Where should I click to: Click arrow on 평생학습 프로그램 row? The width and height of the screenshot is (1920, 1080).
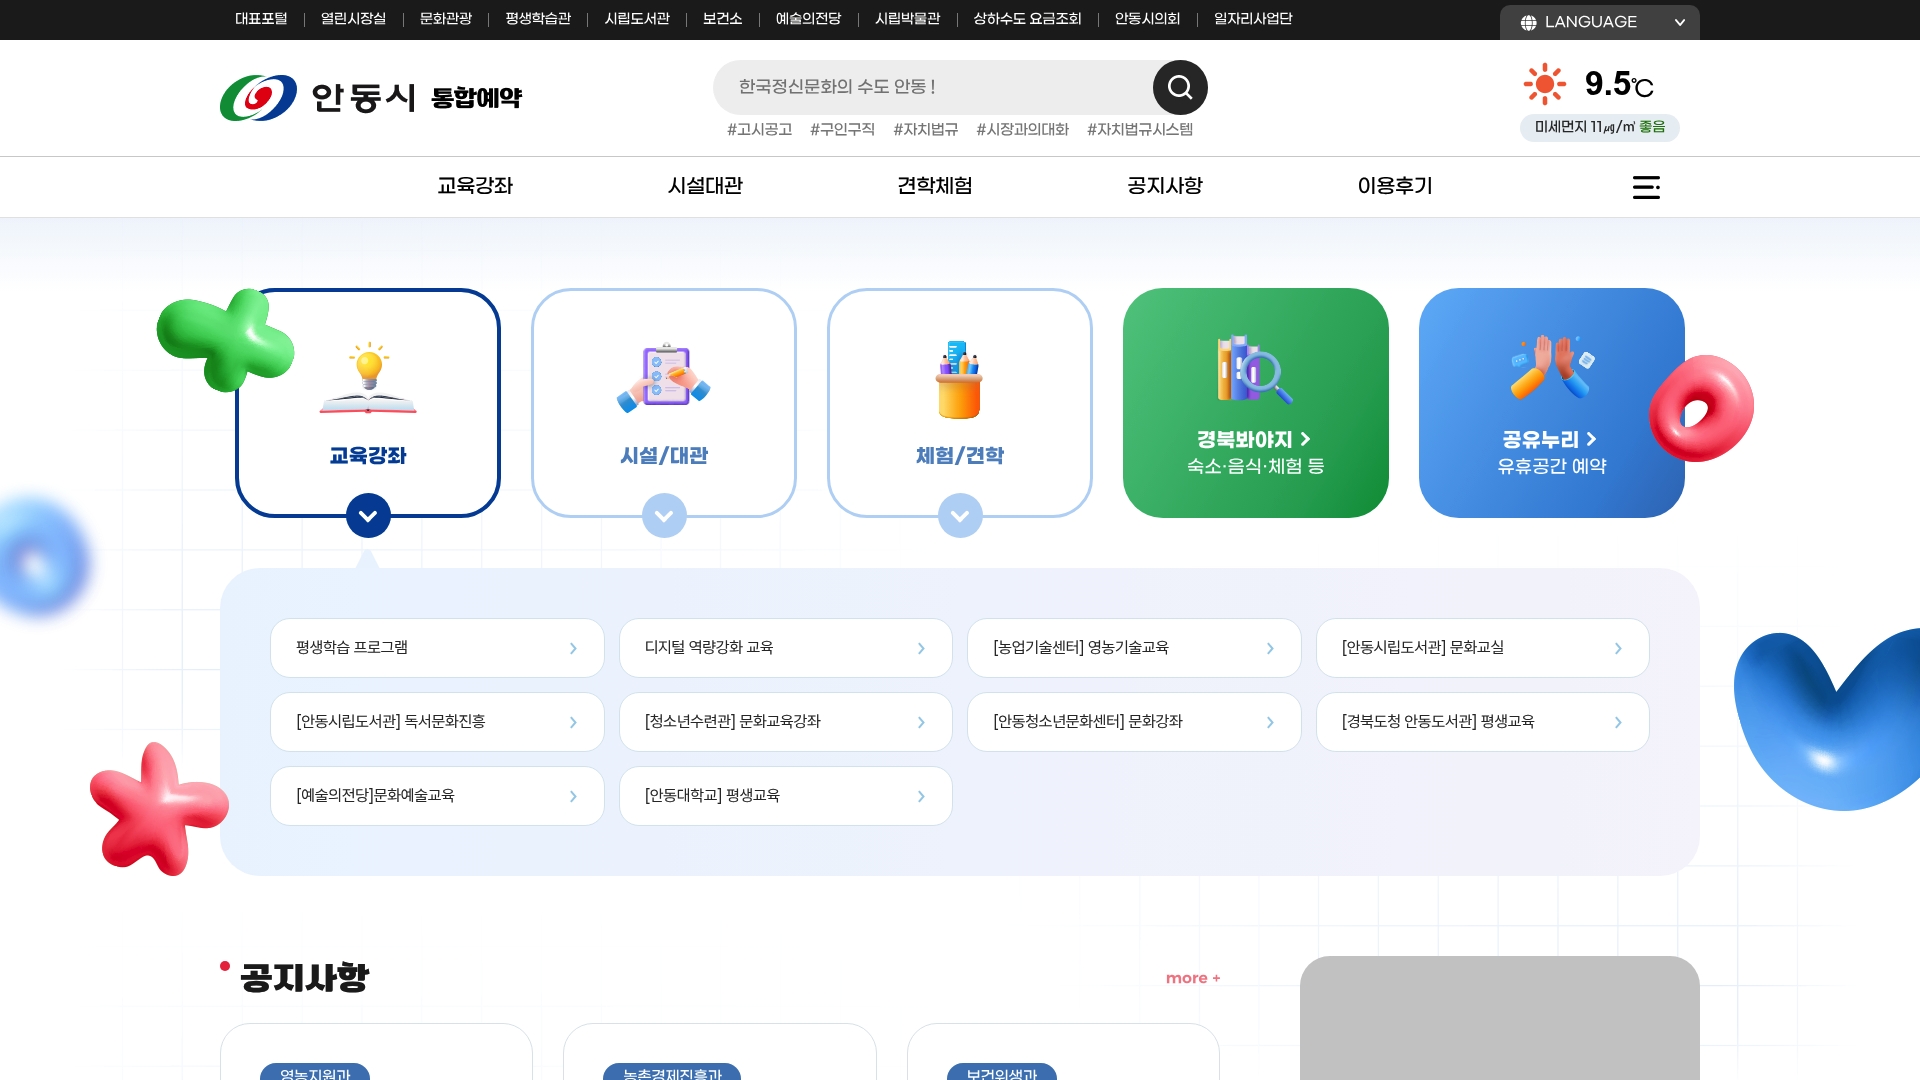pos(573,649)
